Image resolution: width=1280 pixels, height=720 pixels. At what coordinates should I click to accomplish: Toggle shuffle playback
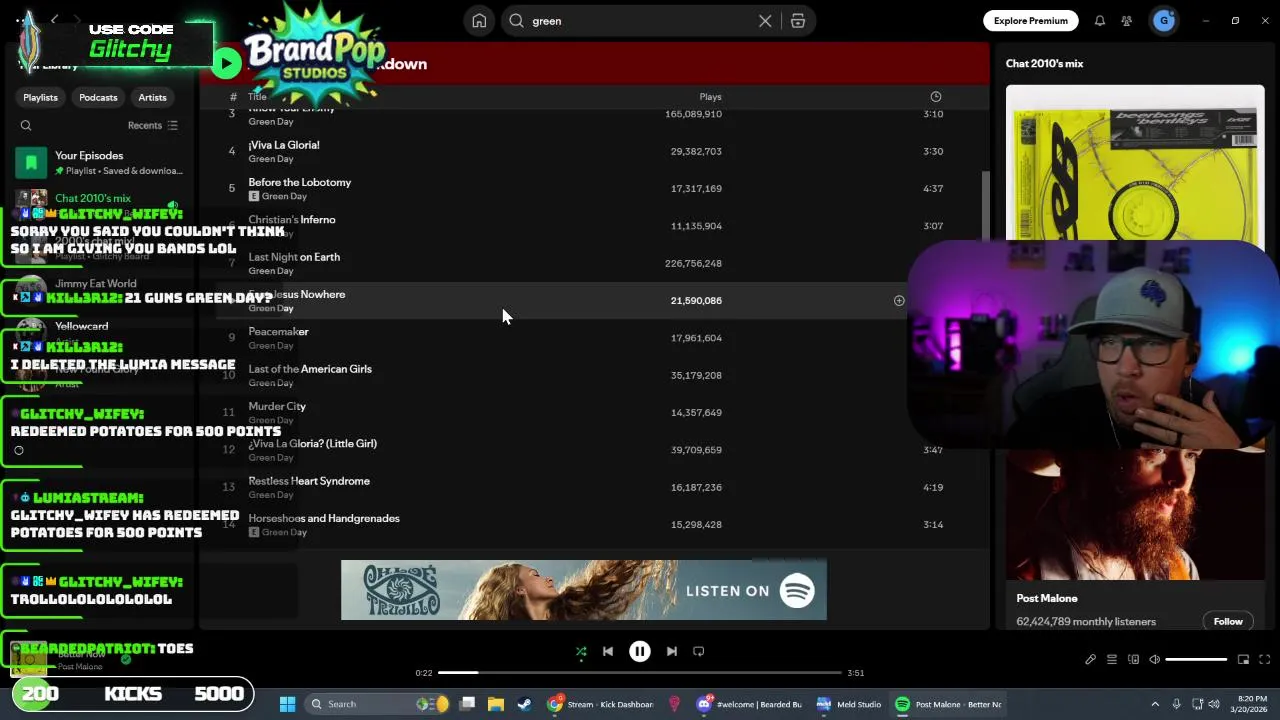pos(581,652)
